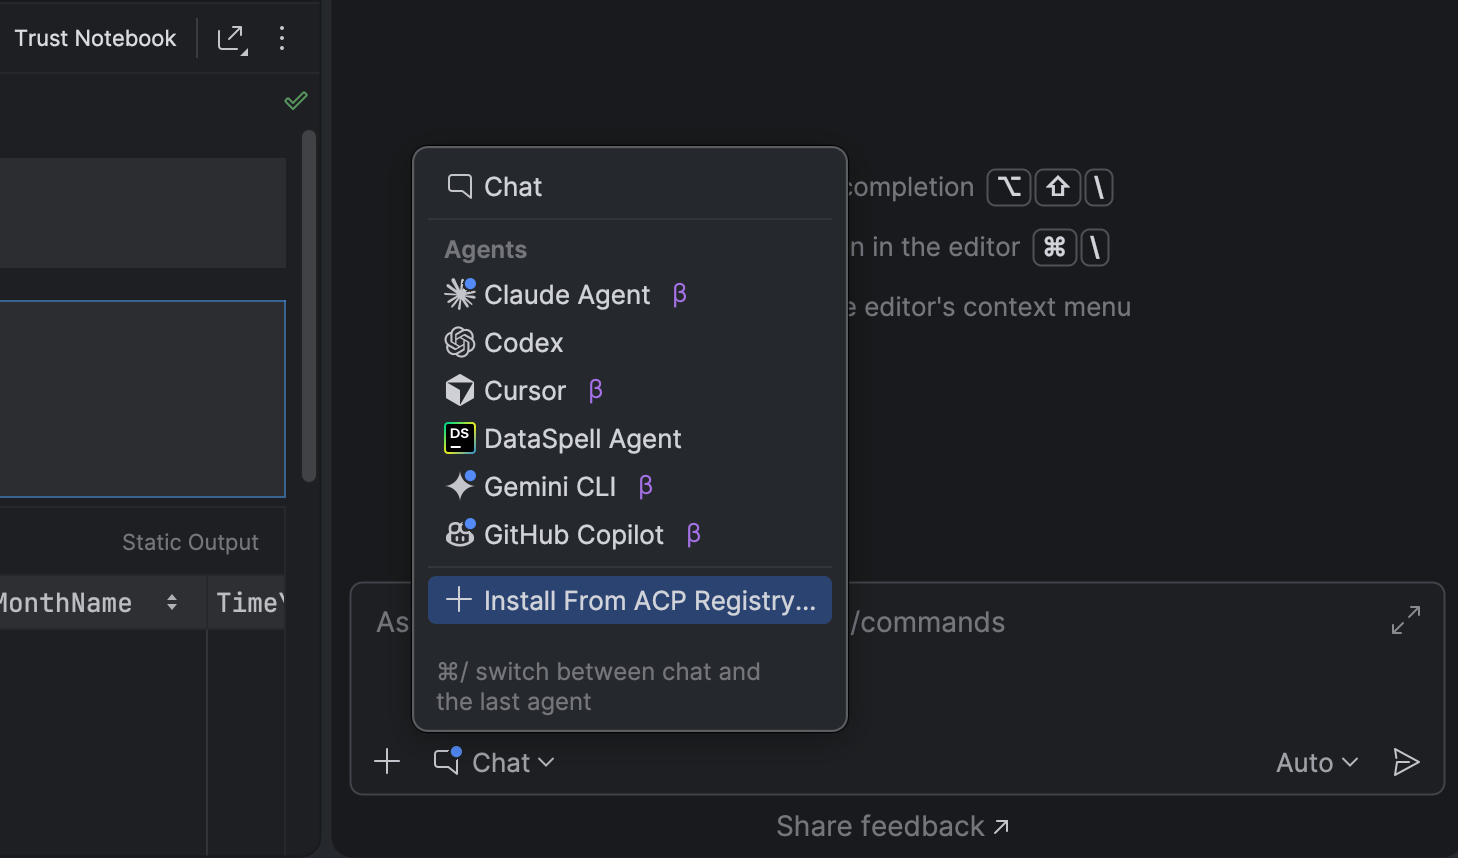Open the Share feedback link

[x=892, y=826]
